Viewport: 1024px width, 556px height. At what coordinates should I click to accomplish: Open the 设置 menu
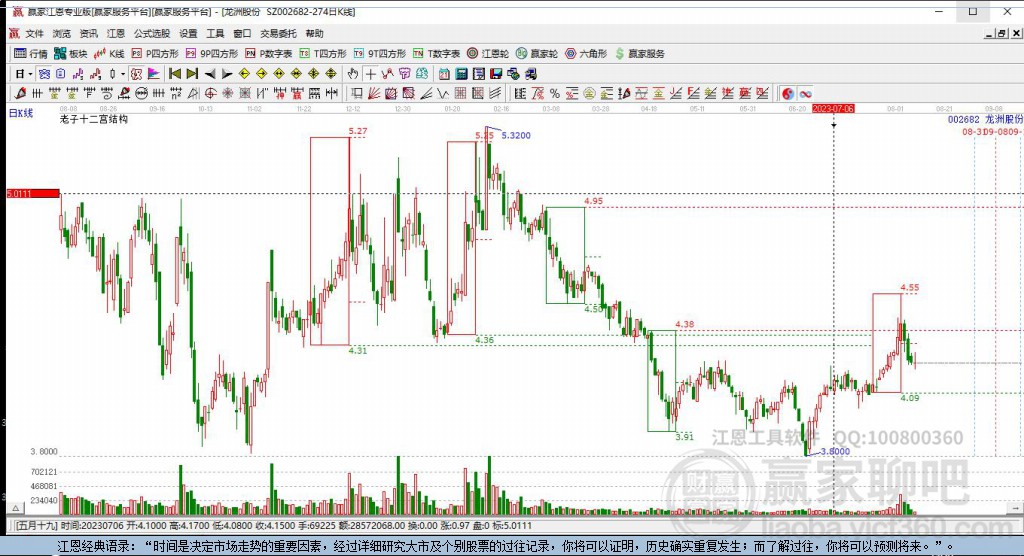[x=188, y=33]
